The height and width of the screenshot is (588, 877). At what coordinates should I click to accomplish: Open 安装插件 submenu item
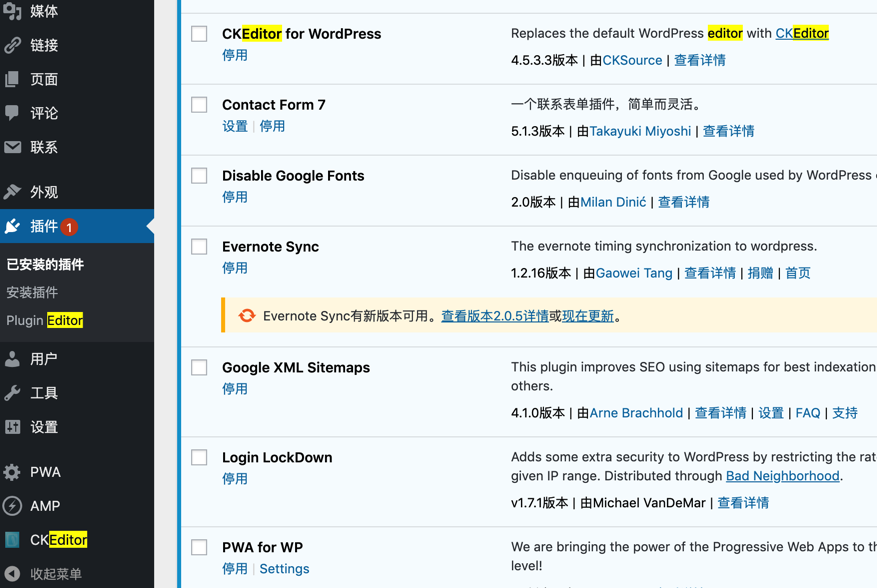[32, 292]
